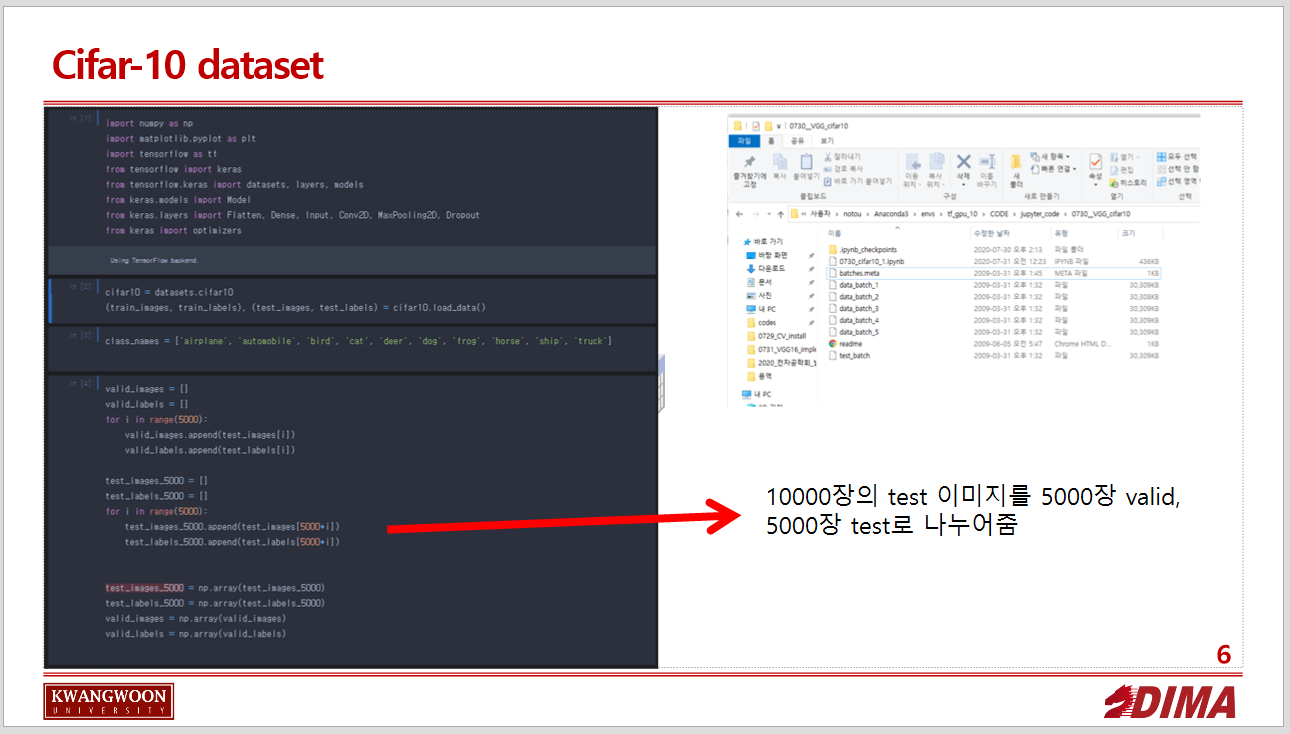Open the Easy access (빠른 연결) dropdown
This screenshot has height=734, width=1290.
click(1053, 168)
